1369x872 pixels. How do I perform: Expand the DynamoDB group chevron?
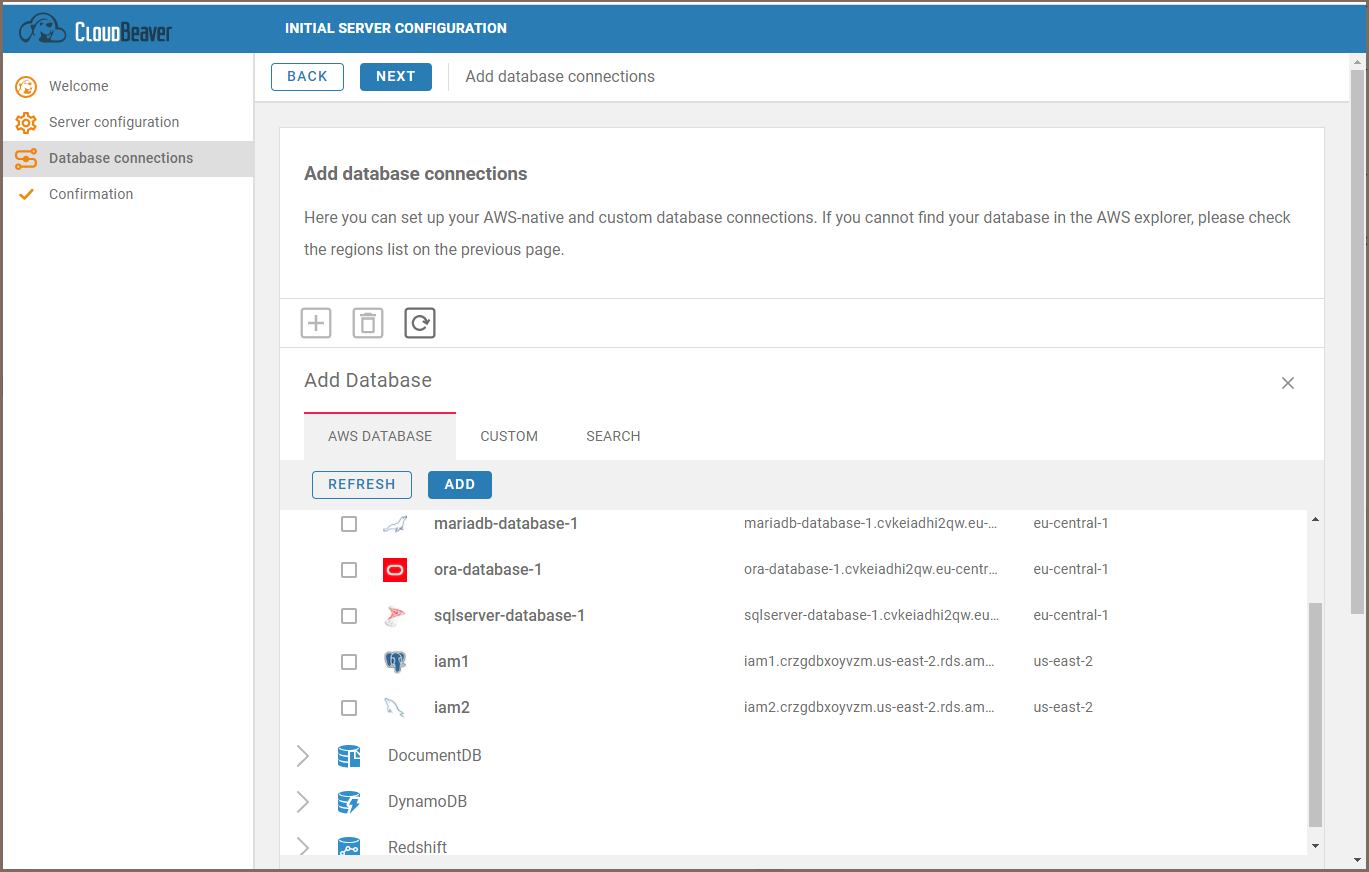pos(303,802)
